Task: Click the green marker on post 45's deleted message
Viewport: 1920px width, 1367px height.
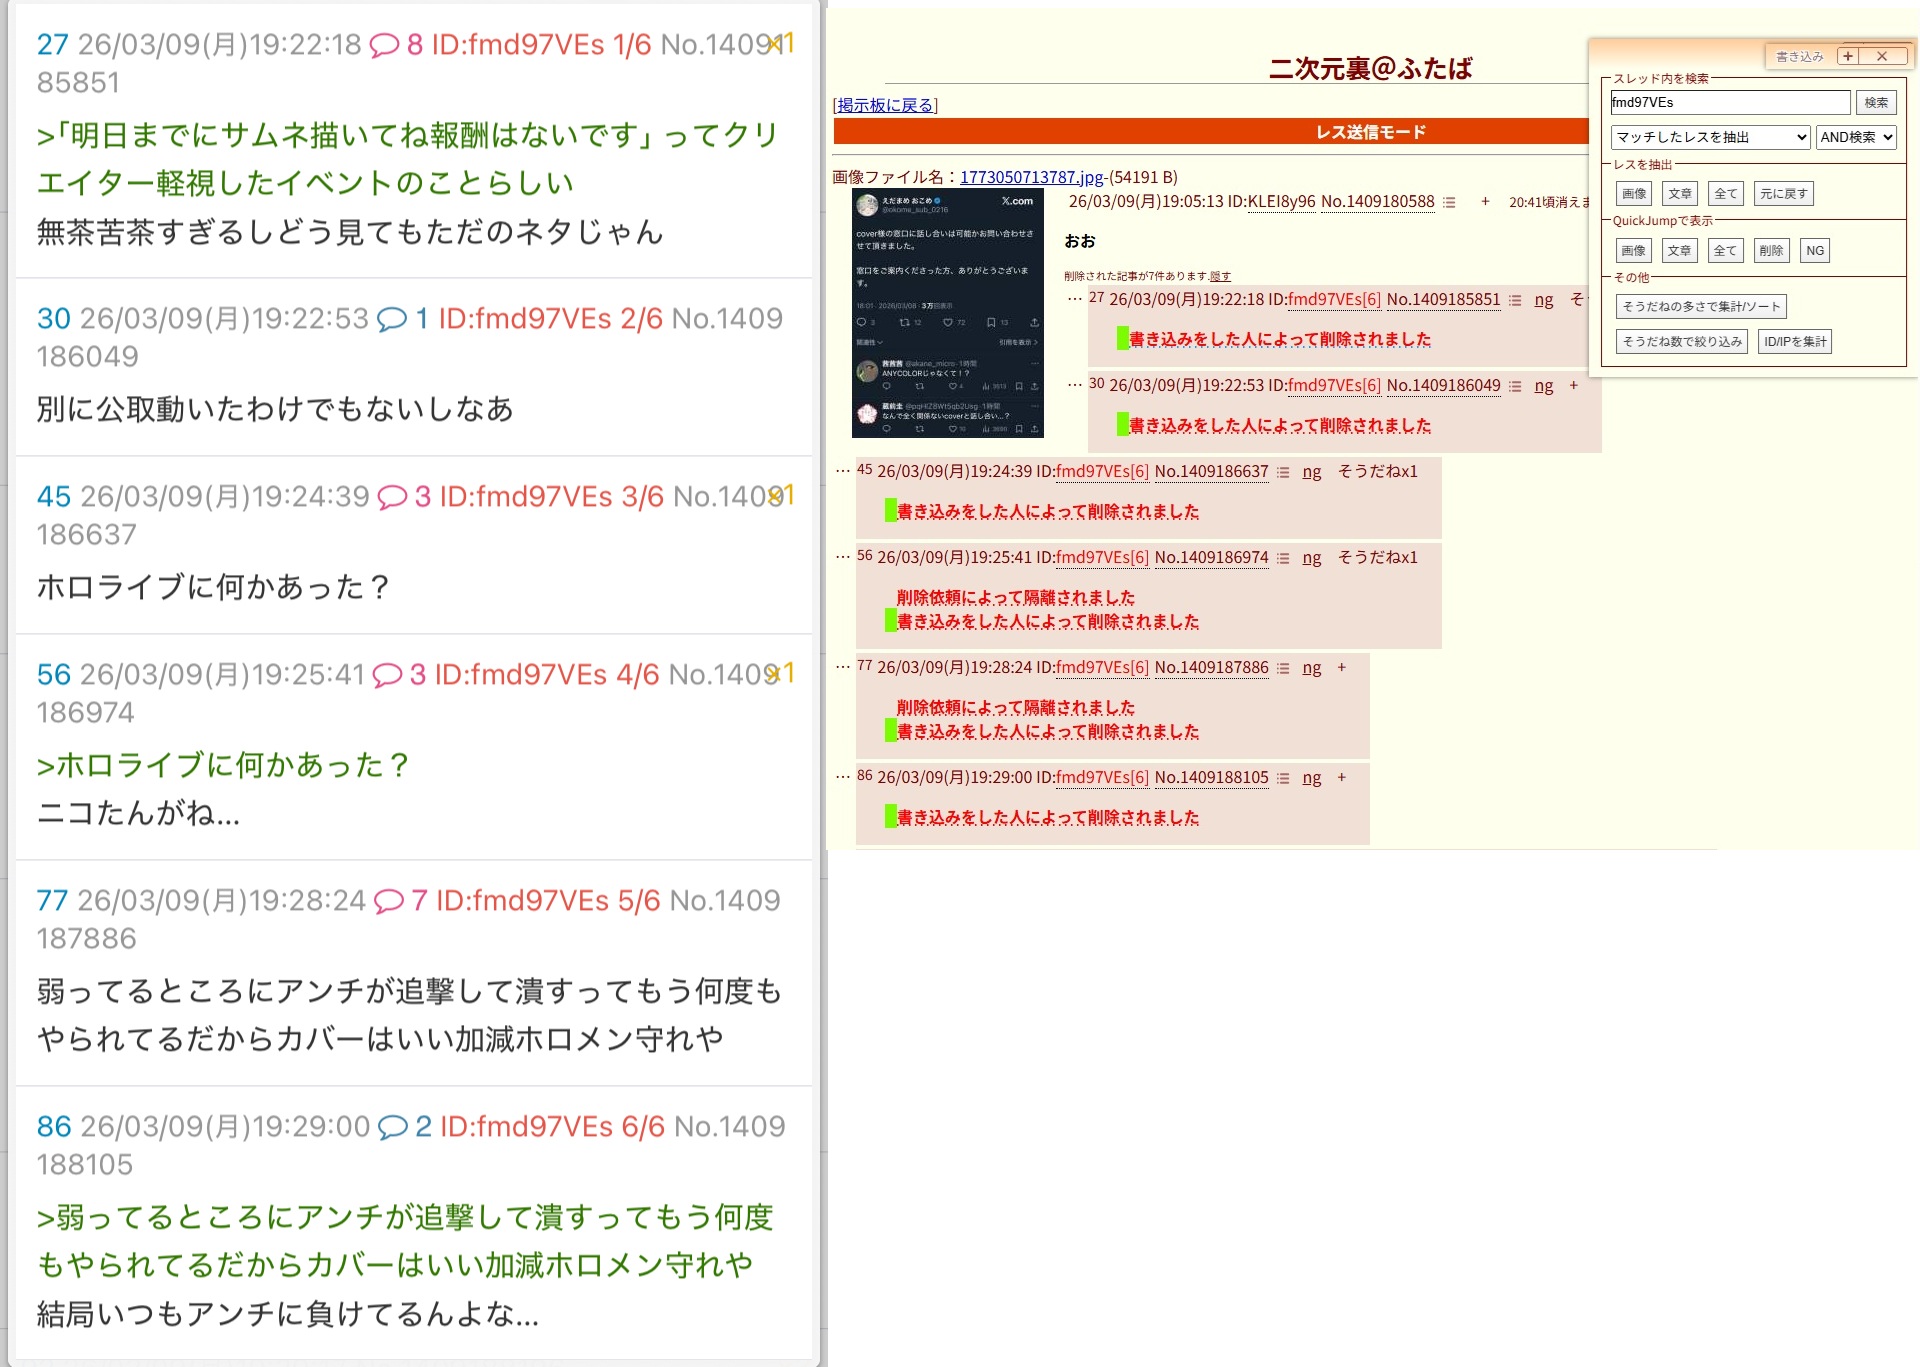Action: click(x=890, y=511)
